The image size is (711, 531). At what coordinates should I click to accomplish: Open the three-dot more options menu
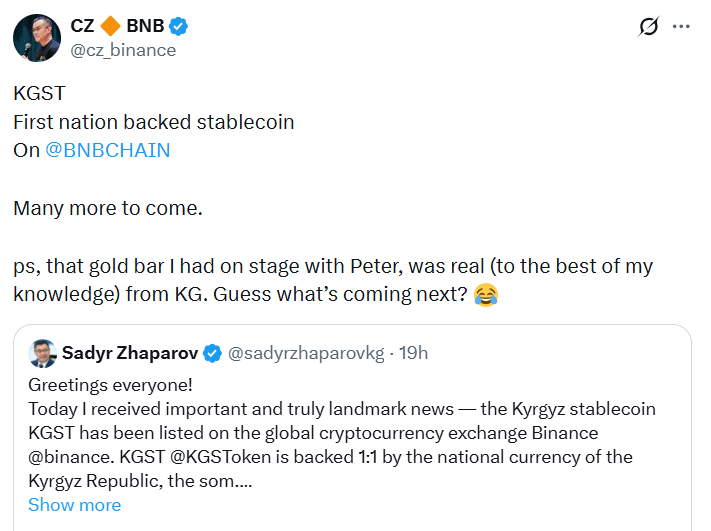pyautogui.click(x=681, y=27)
